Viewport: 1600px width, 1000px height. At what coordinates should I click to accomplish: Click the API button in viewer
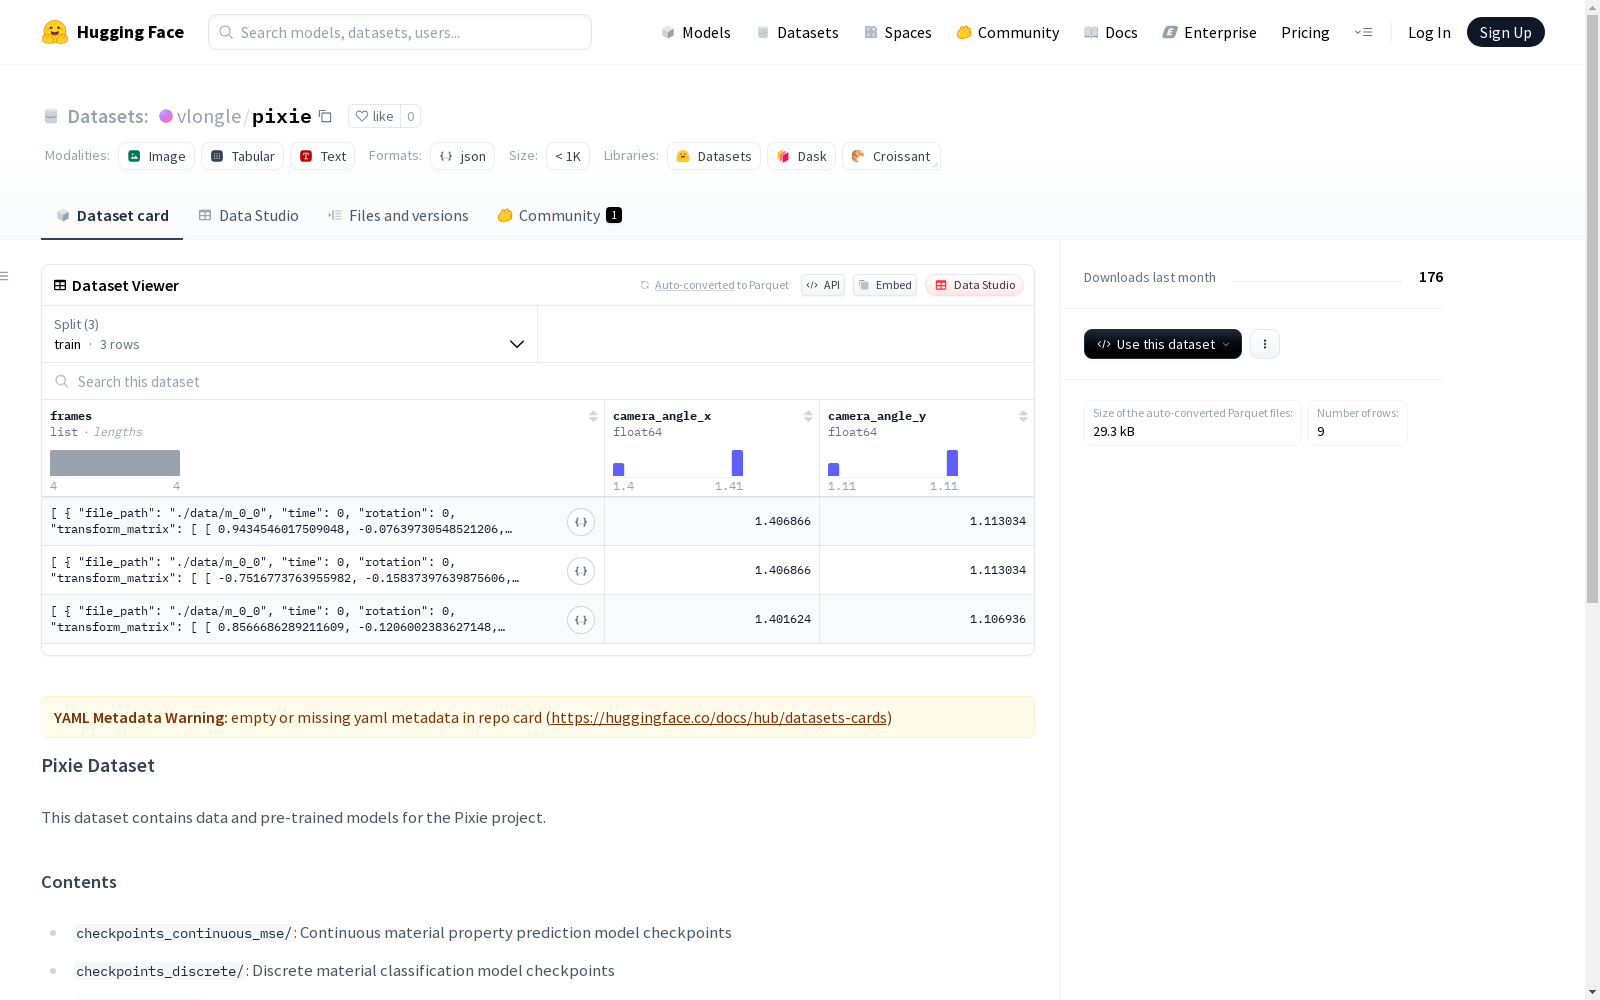(823, 285)
